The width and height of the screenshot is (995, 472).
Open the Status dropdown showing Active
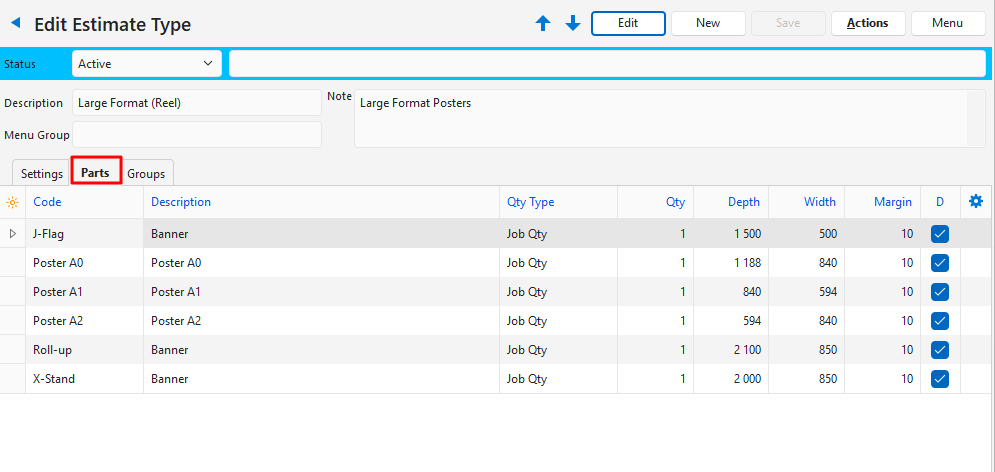point(147,64)
